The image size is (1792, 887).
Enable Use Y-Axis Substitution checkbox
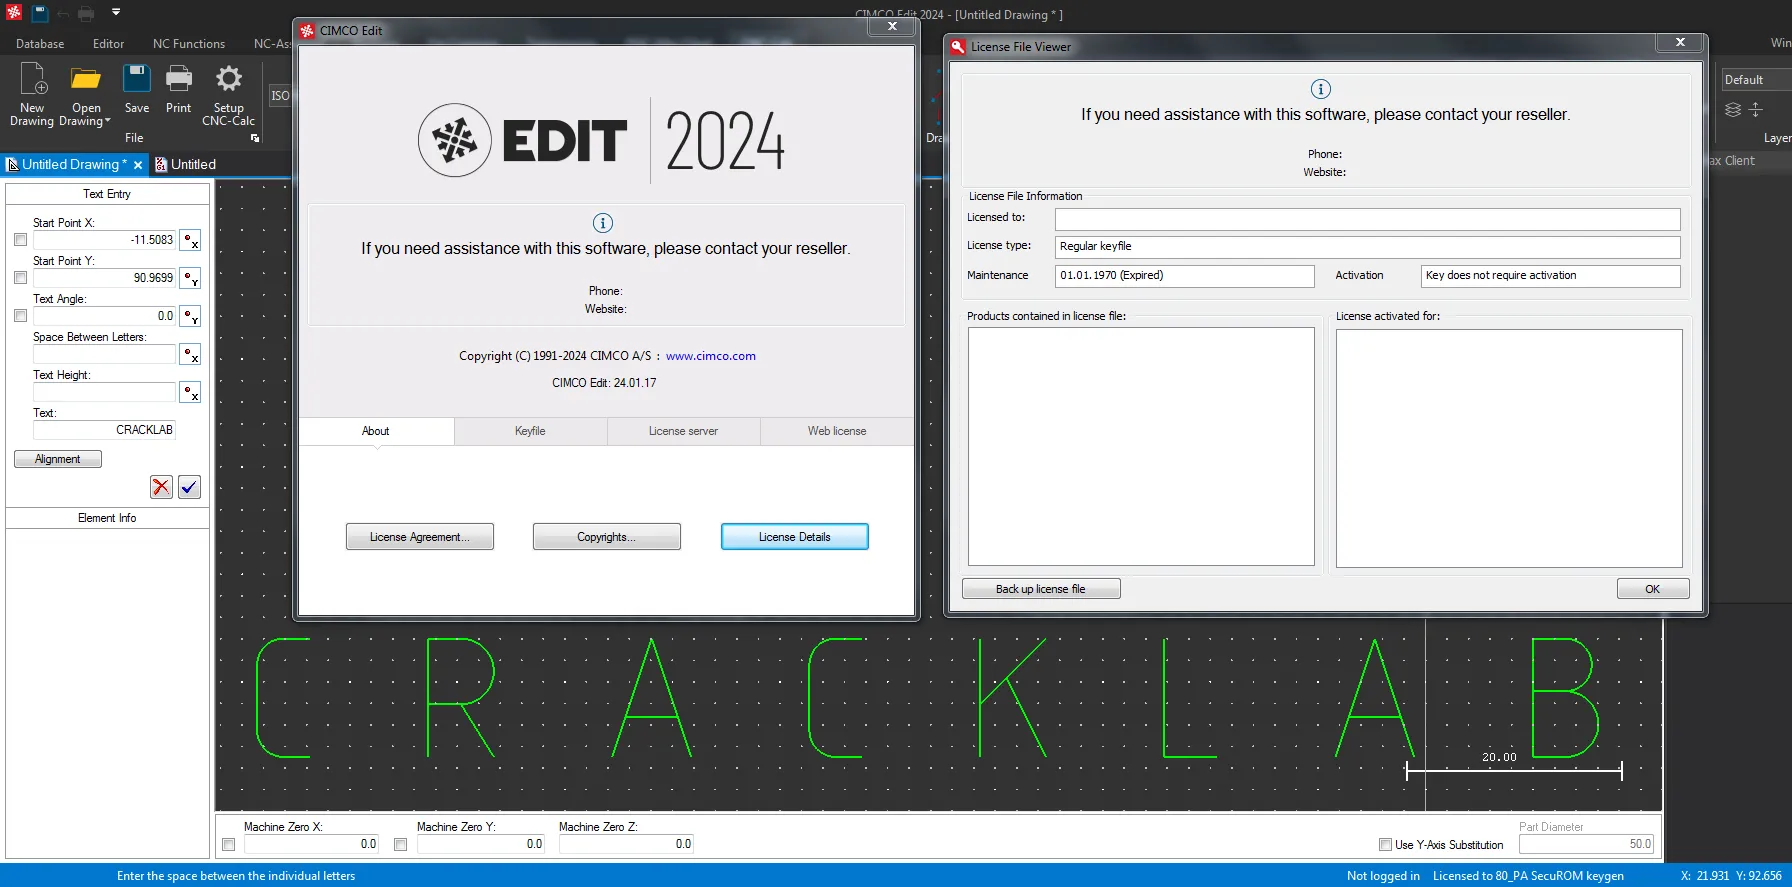1385,845
